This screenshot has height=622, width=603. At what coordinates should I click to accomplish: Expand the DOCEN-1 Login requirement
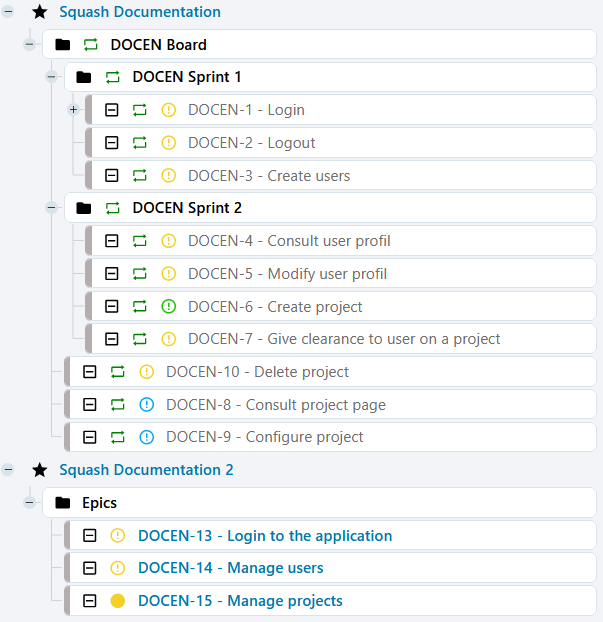tap(73, 110)
